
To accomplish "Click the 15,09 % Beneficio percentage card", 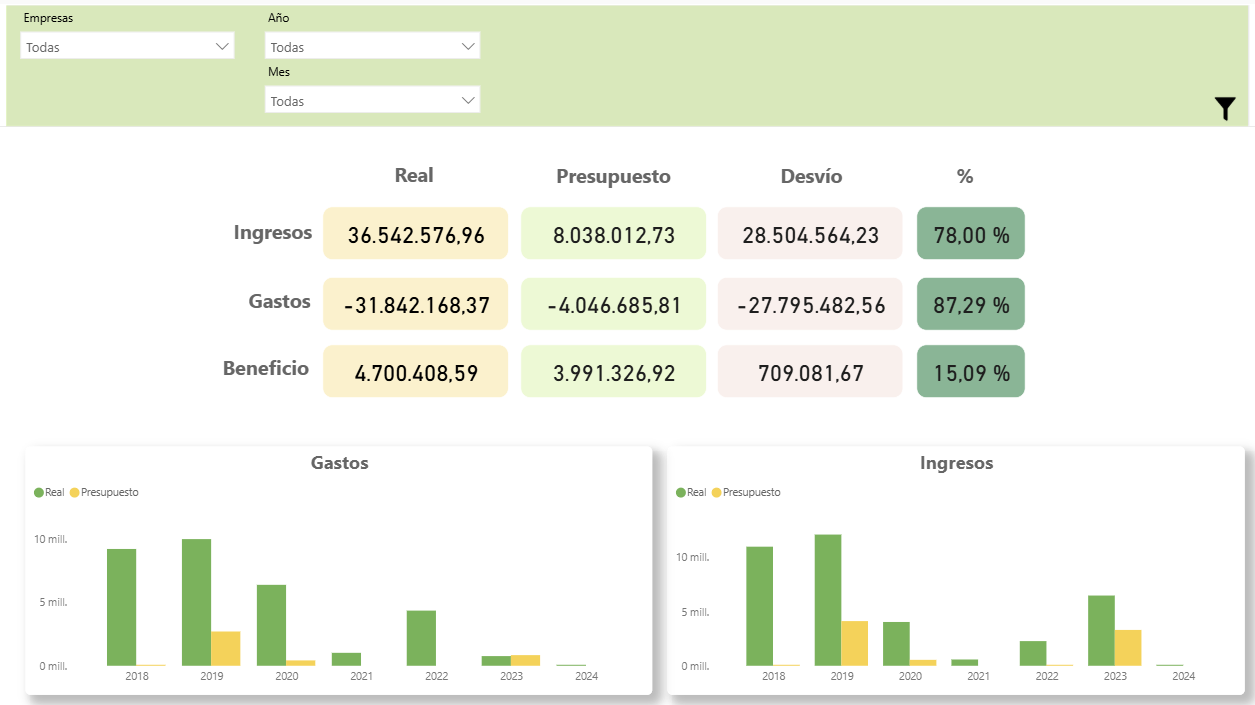I will coord(970,372).
